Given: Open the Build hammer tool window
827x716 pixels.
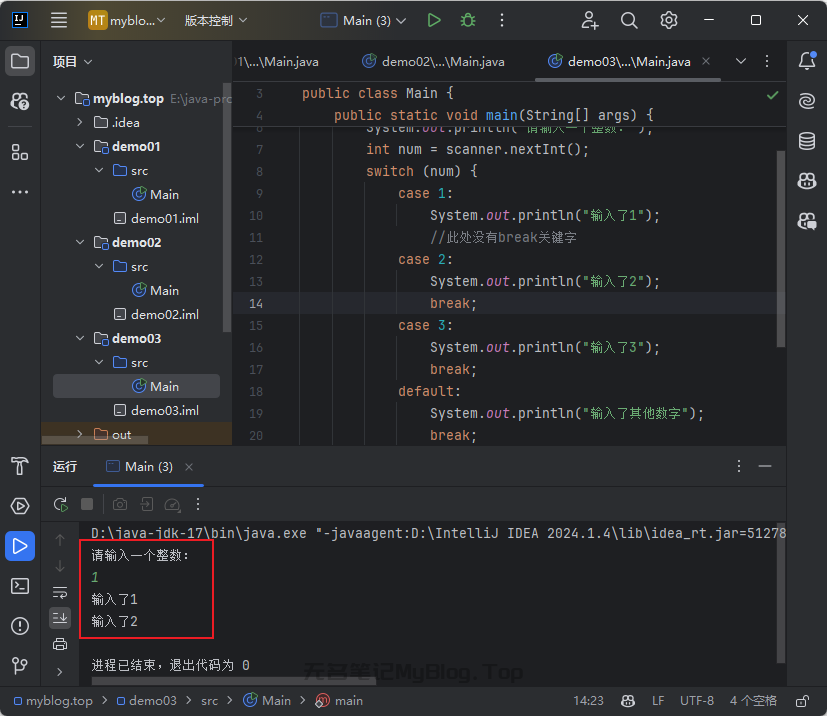Looking at the screenshot, I should pyautogui.click(x=20, y=466).
